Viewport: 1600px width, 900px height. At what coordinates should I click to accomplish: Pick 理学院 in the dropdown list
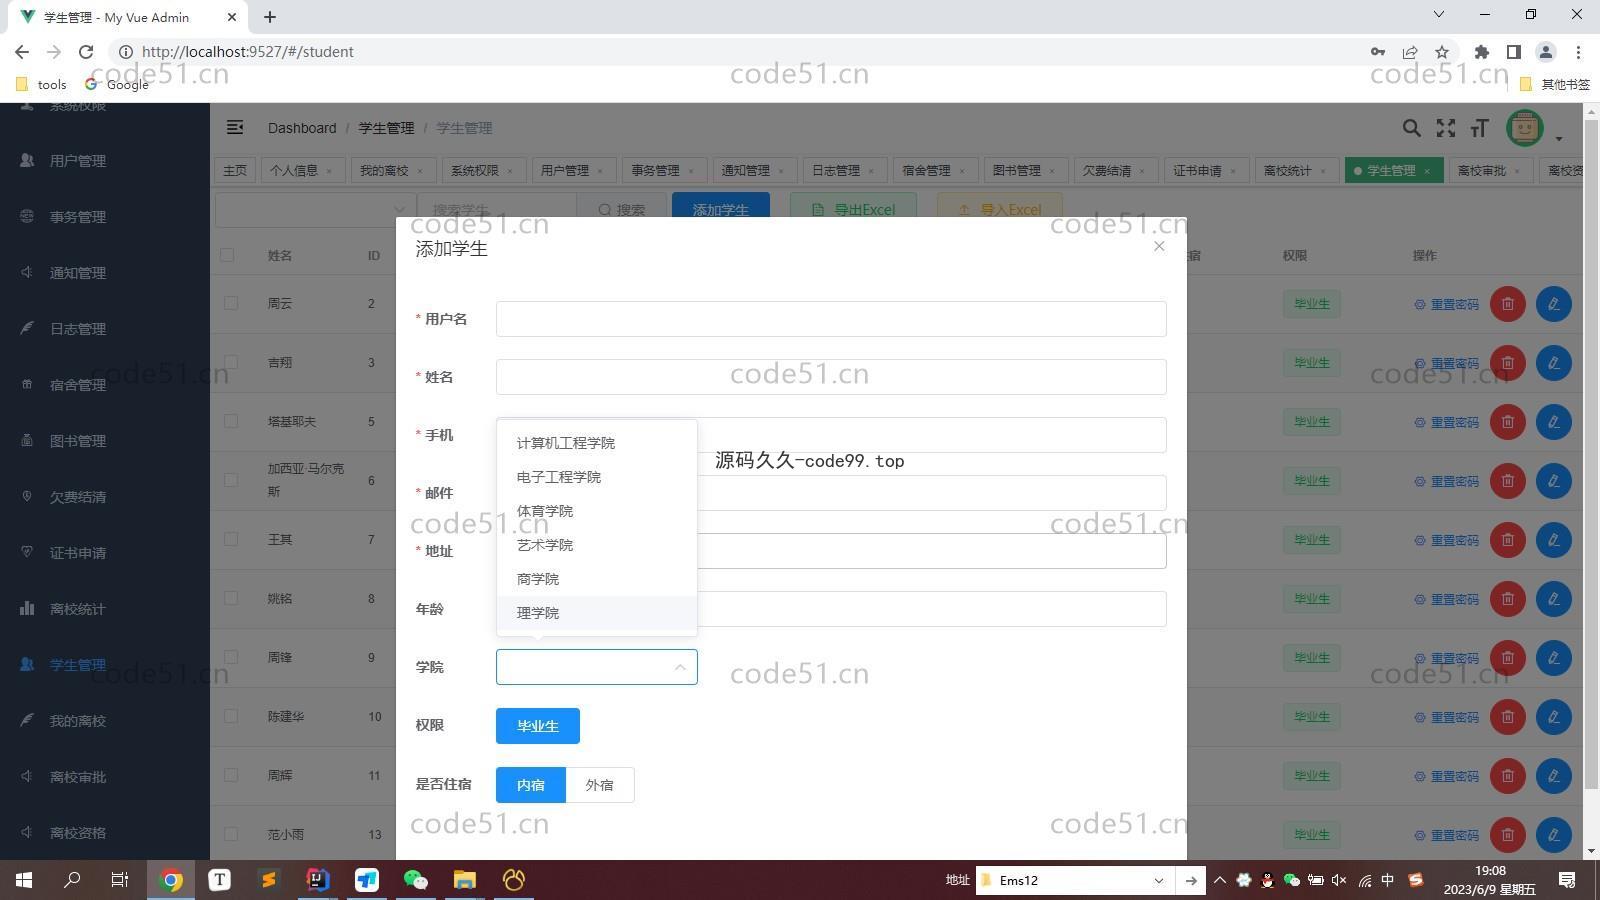[x=538, y=613]
